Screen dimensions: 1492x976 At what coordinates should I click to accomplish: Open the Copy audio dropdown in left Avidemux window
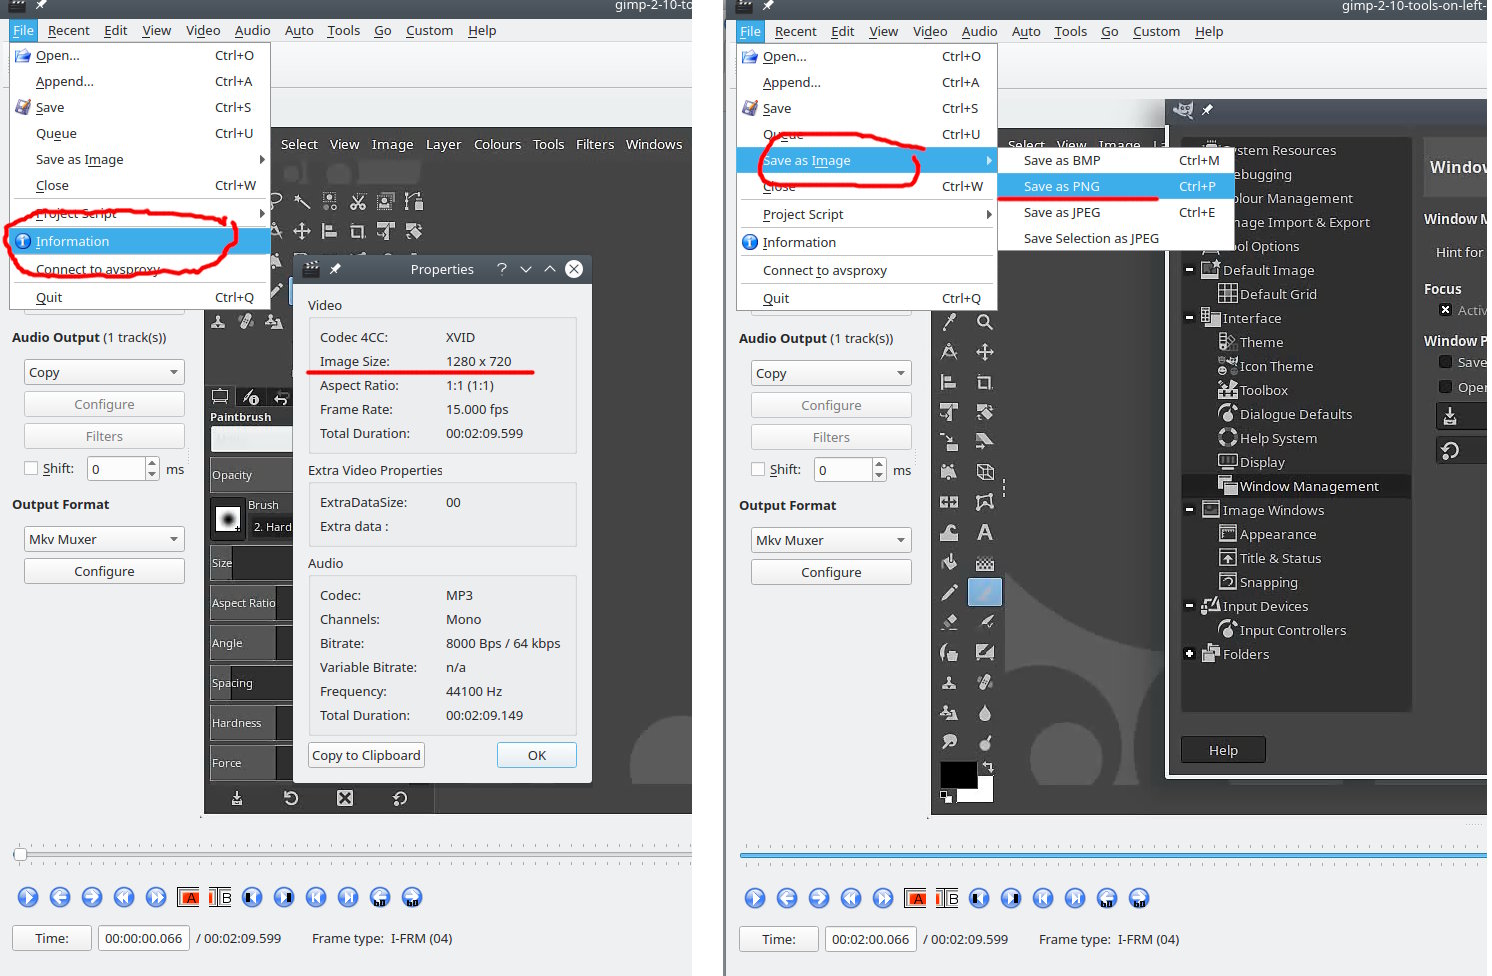[104, 372]
